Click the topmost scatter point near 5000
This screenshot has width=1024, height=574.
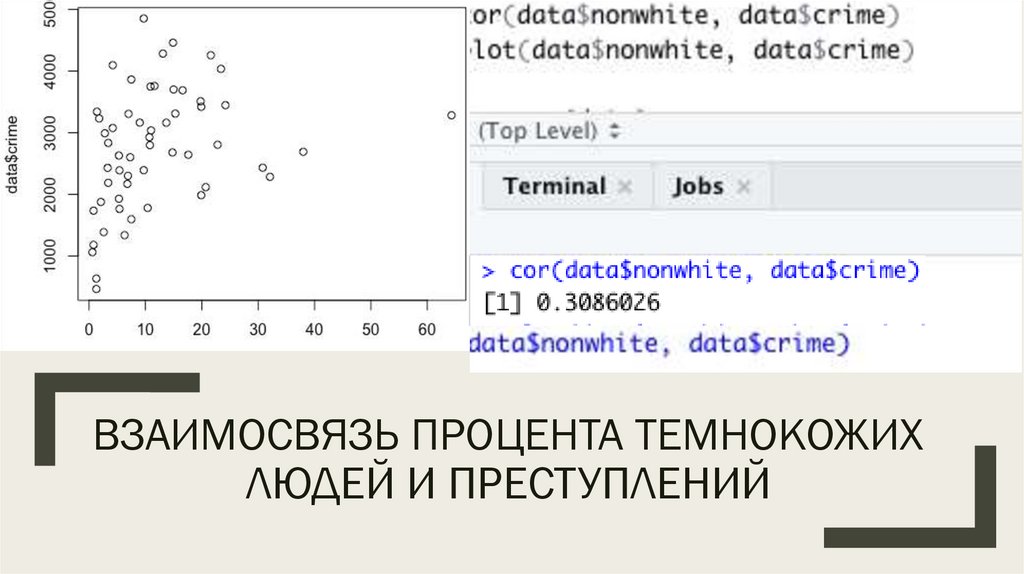[143, 18]
